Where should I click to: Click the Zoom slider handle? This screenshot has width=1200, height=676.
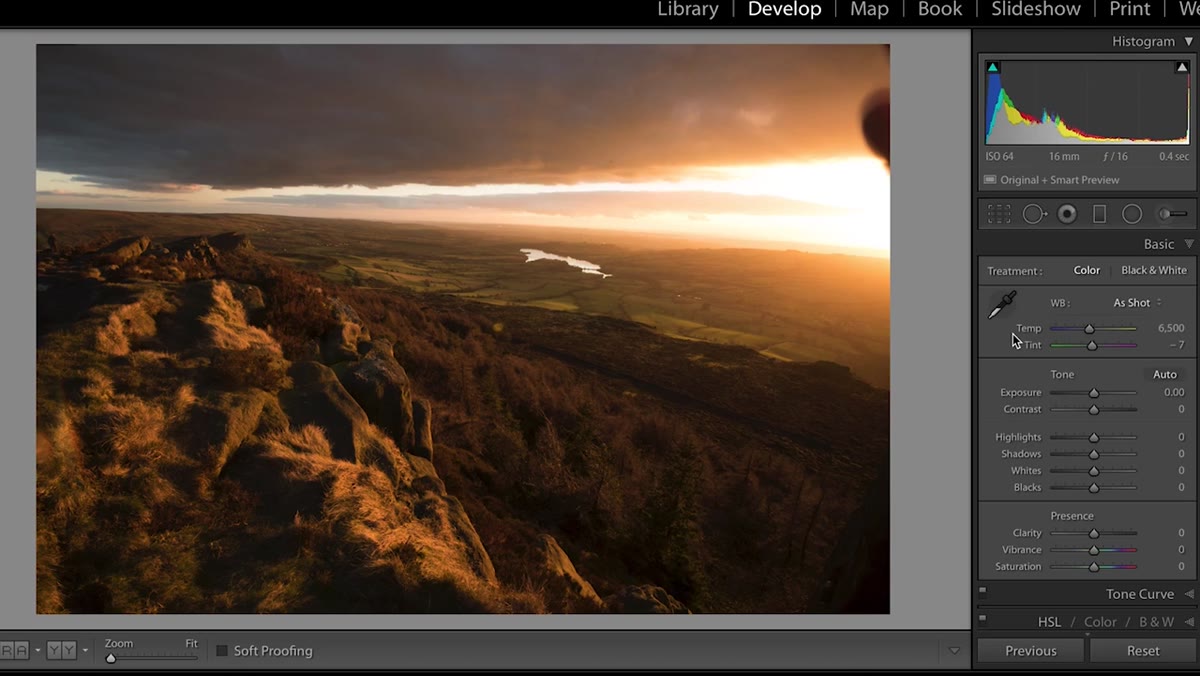point(111,658)
